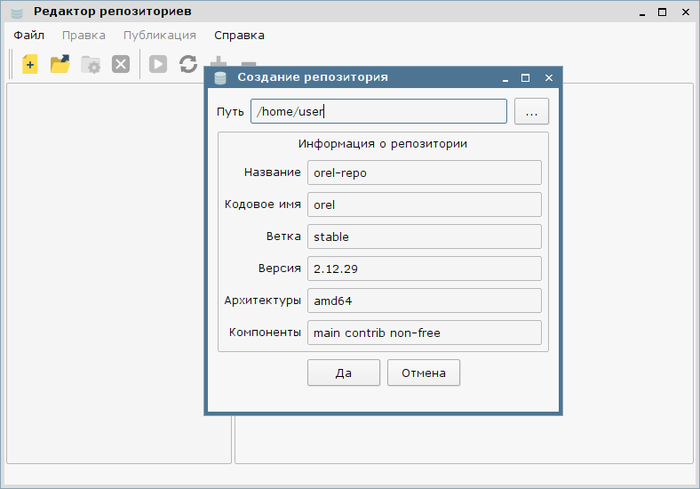Click the refresh arrows toolbar icon
700x489 pixels.
(188, 65)
